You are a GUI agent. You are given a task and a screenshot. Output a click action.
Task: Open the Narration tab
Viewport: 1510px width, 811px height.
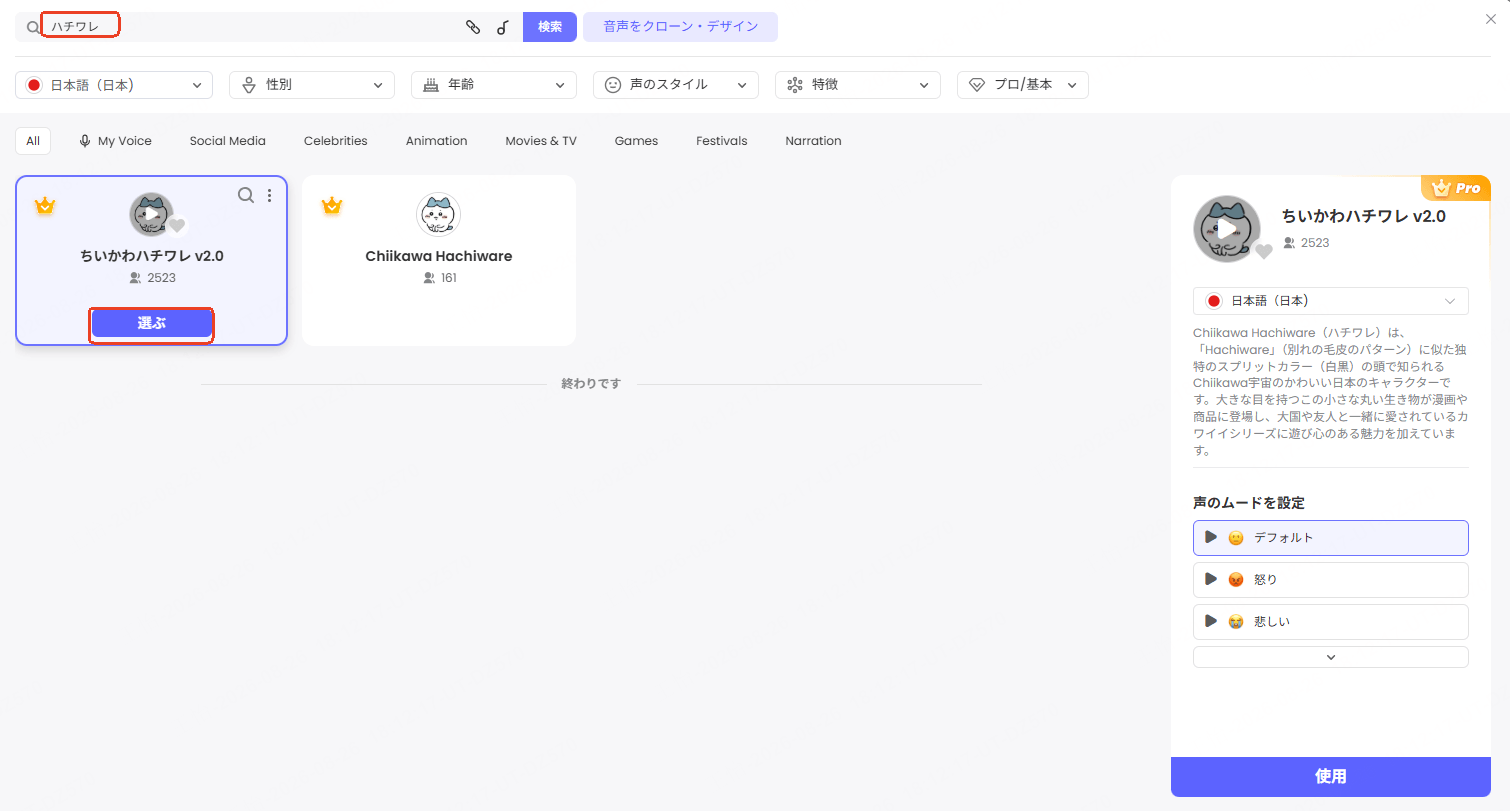814,141
